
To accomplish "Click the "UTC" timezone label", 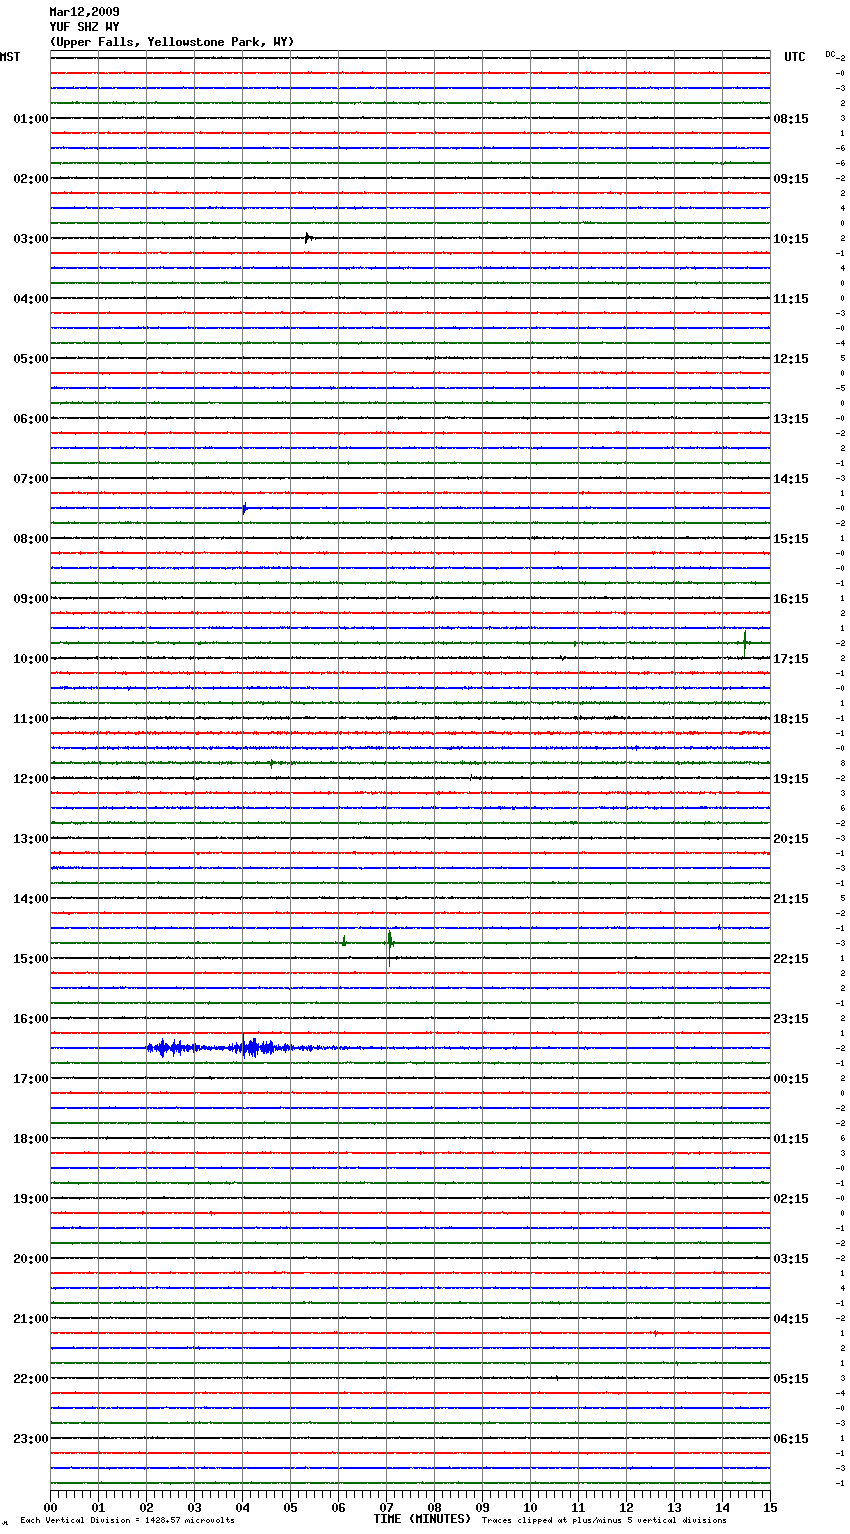I will [x=795, y=57].
